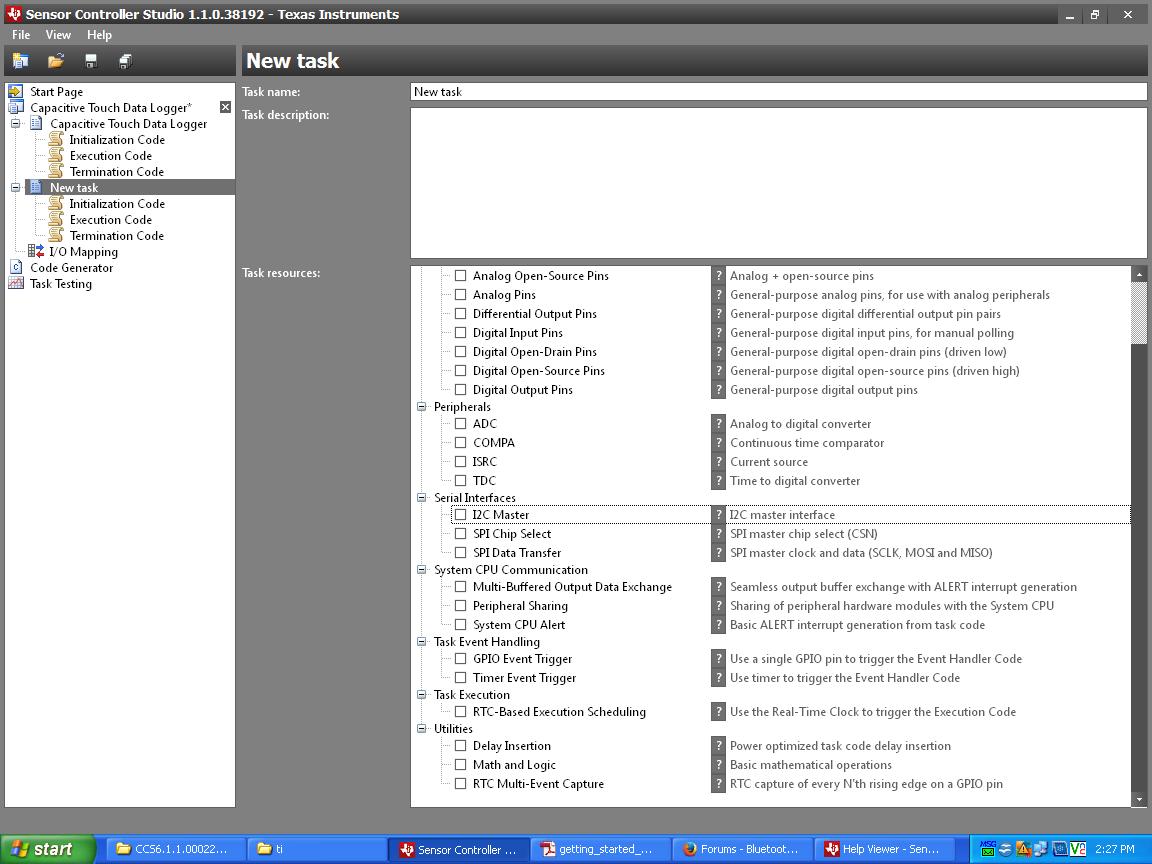Open help for the COMPA comparator
This screenshot has width=1152, height=864.
click(718, 442)
